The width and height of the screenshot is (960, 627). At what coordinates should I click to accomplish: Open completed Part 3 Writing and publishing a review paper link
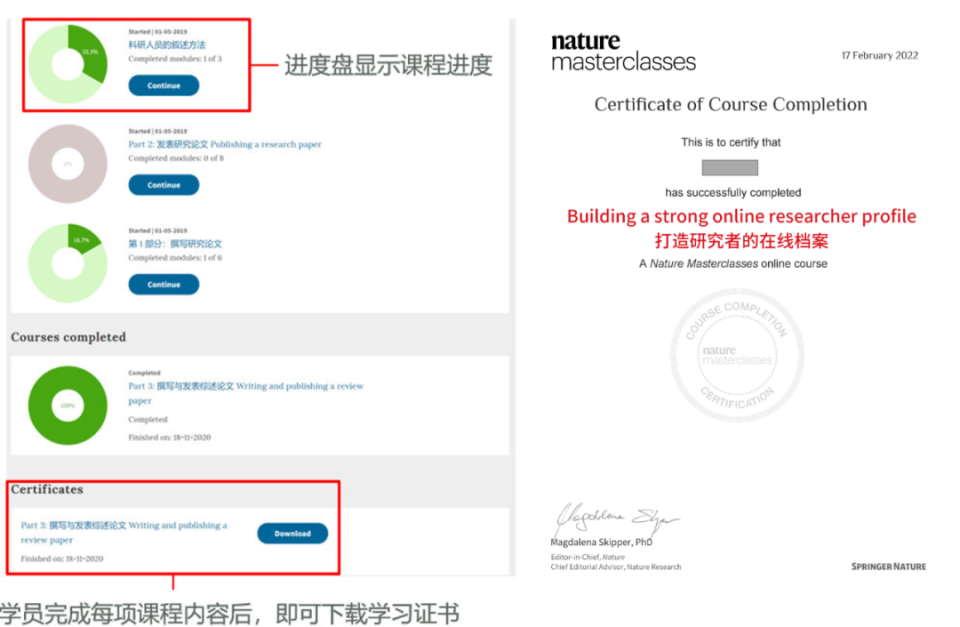[x=246, y=393]
